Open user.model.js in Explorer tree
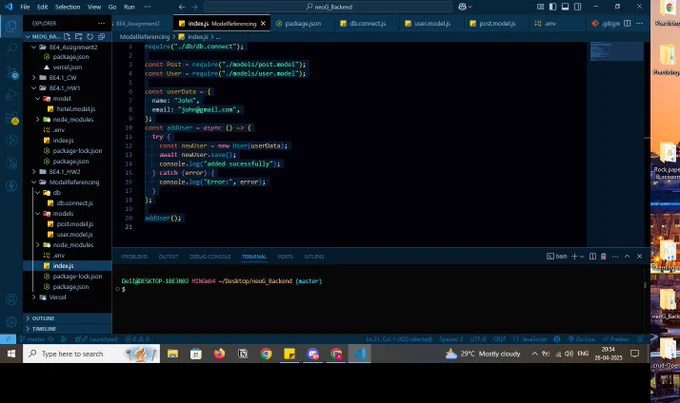Viewport: 680px width, 403px height. tap(74, 234)
